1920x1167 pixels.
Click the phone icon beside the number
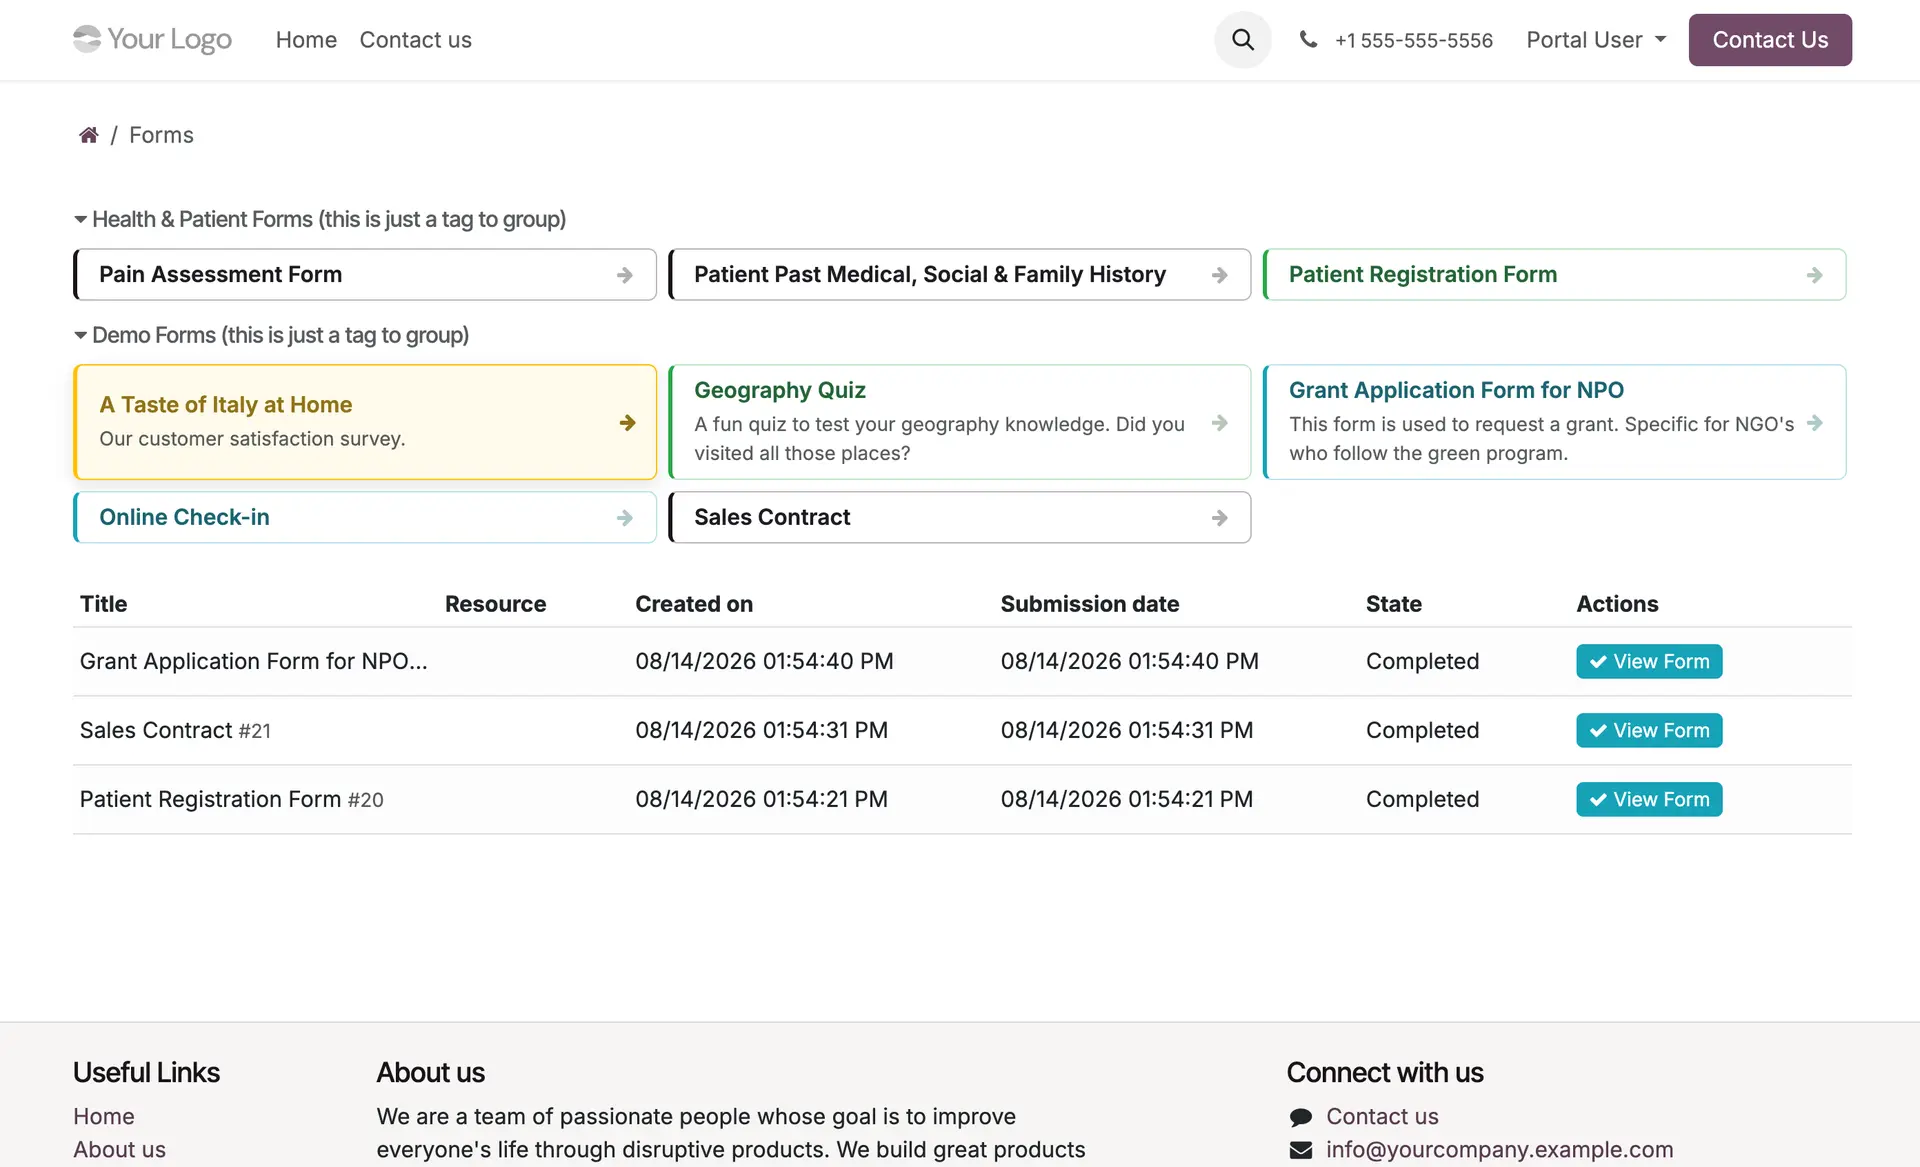(1308, 40)
